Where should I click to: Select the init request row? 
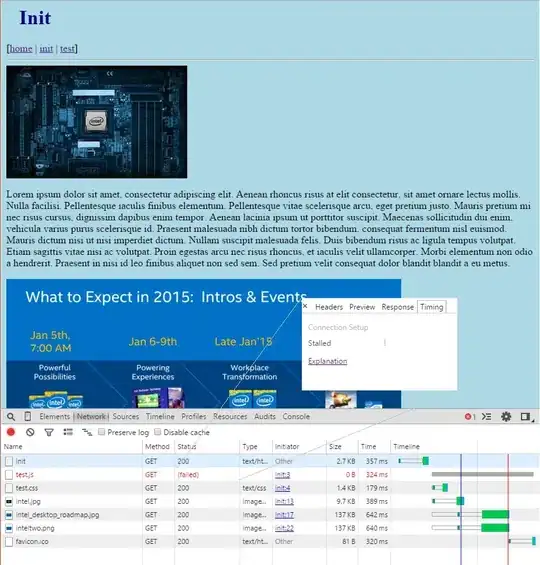(x=270, y=461)
